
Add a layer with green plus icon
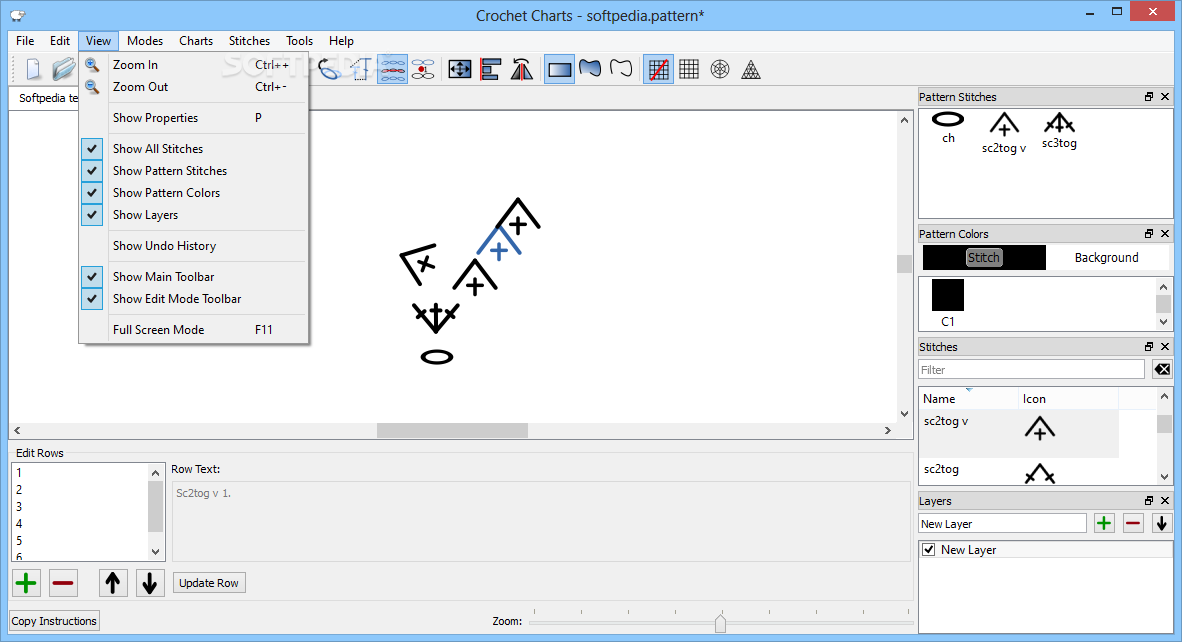1104,523
